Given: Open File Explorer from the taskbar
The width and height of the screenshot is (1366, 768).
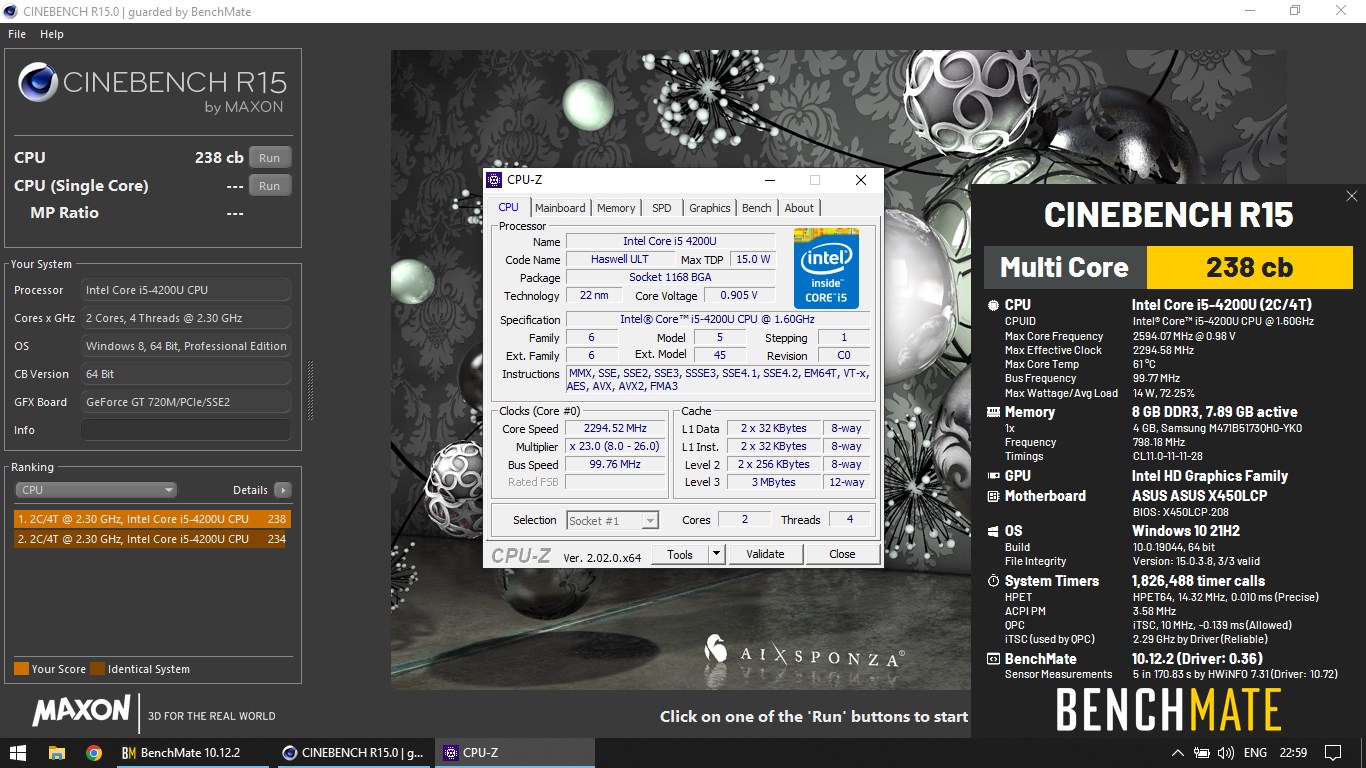Looking at the screenshot, I should click(x=57, y=753).
